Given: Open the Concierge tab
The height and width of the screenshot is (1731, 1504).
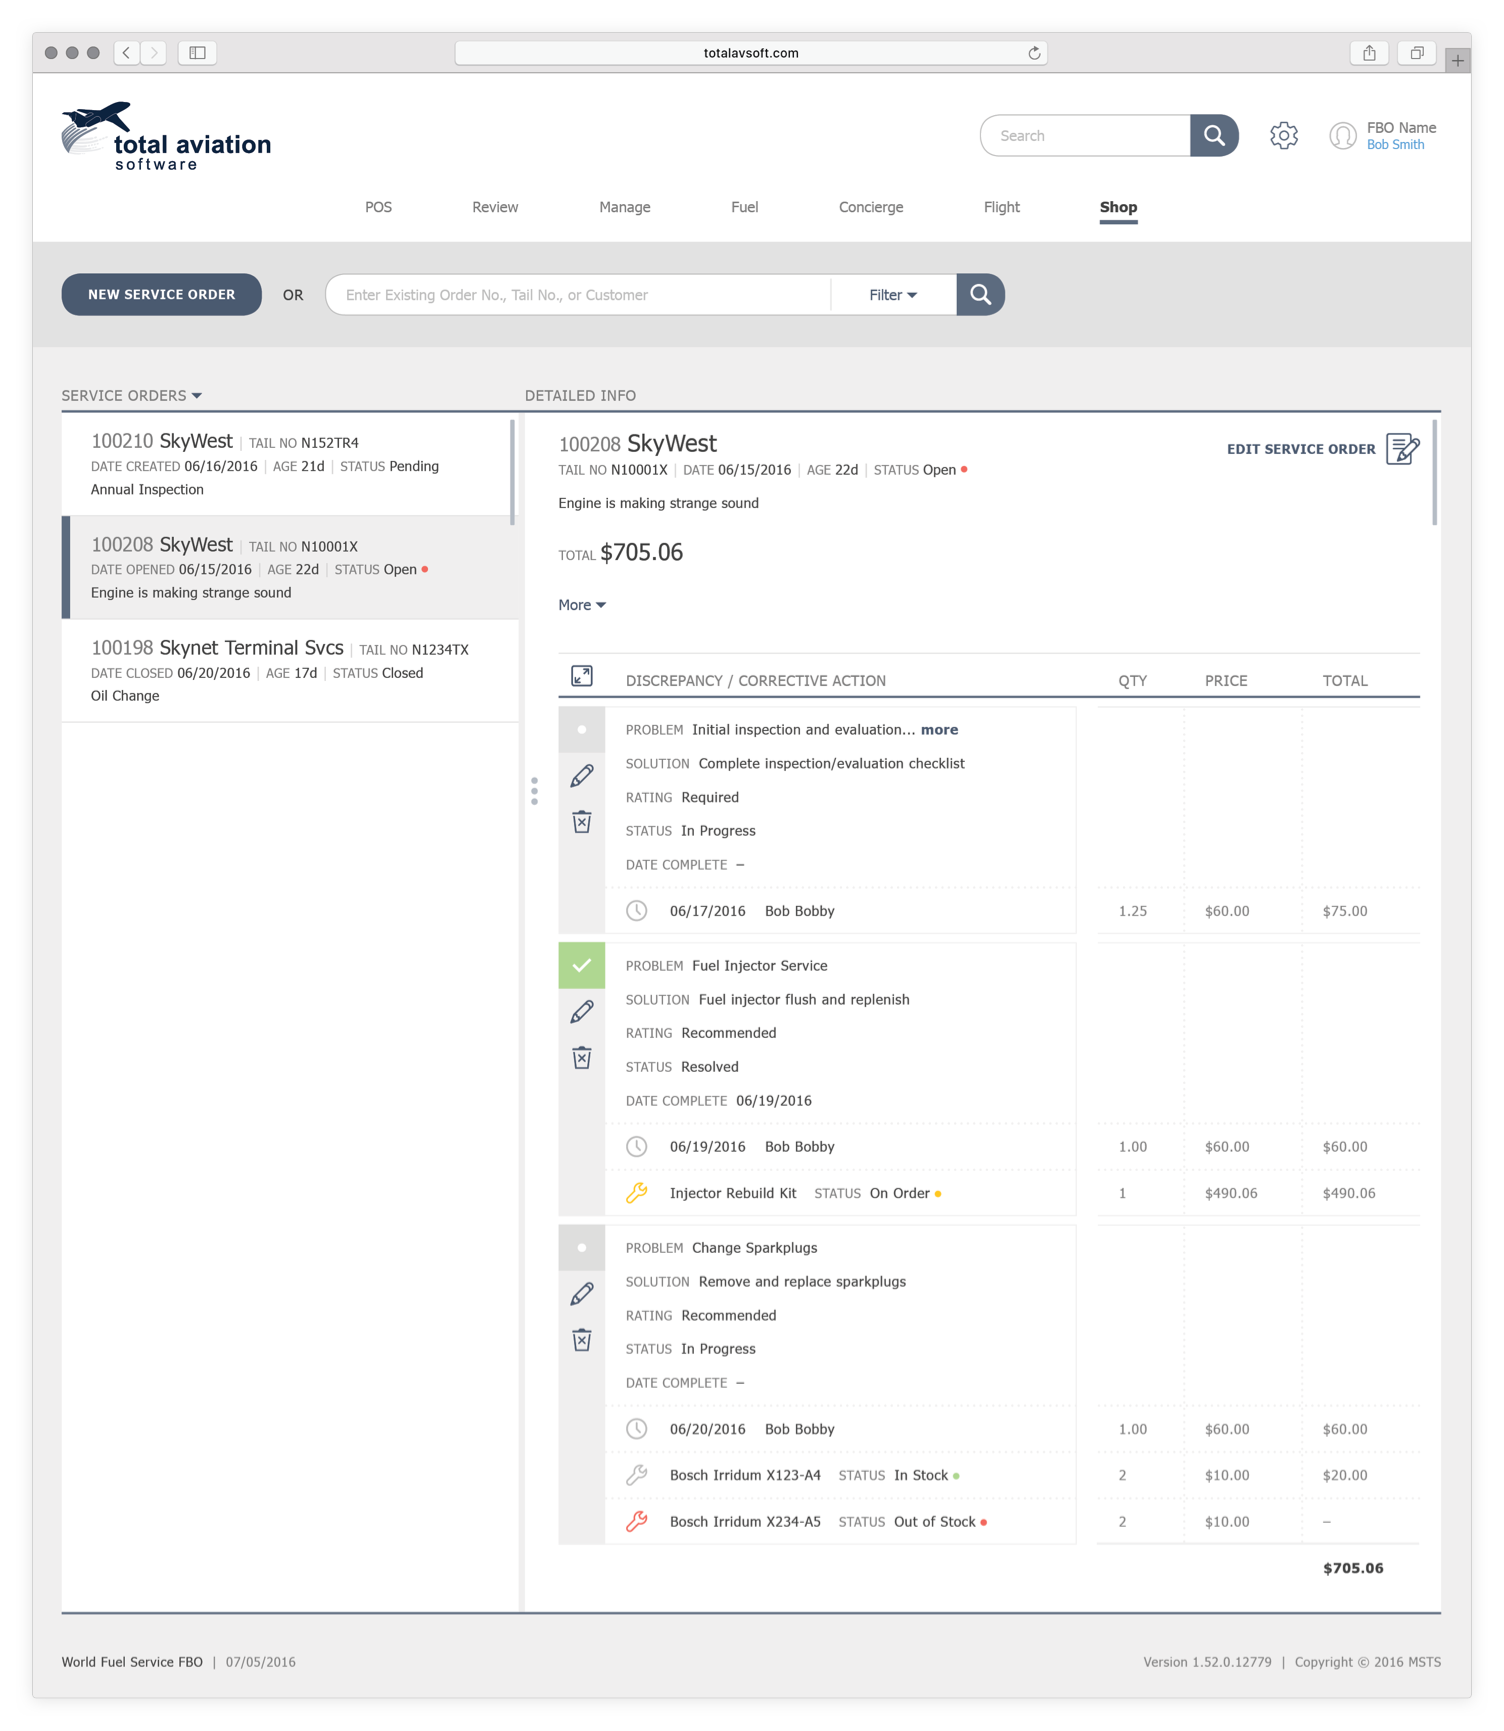Looking at the screenshot, I should click(x=871, y=207).
